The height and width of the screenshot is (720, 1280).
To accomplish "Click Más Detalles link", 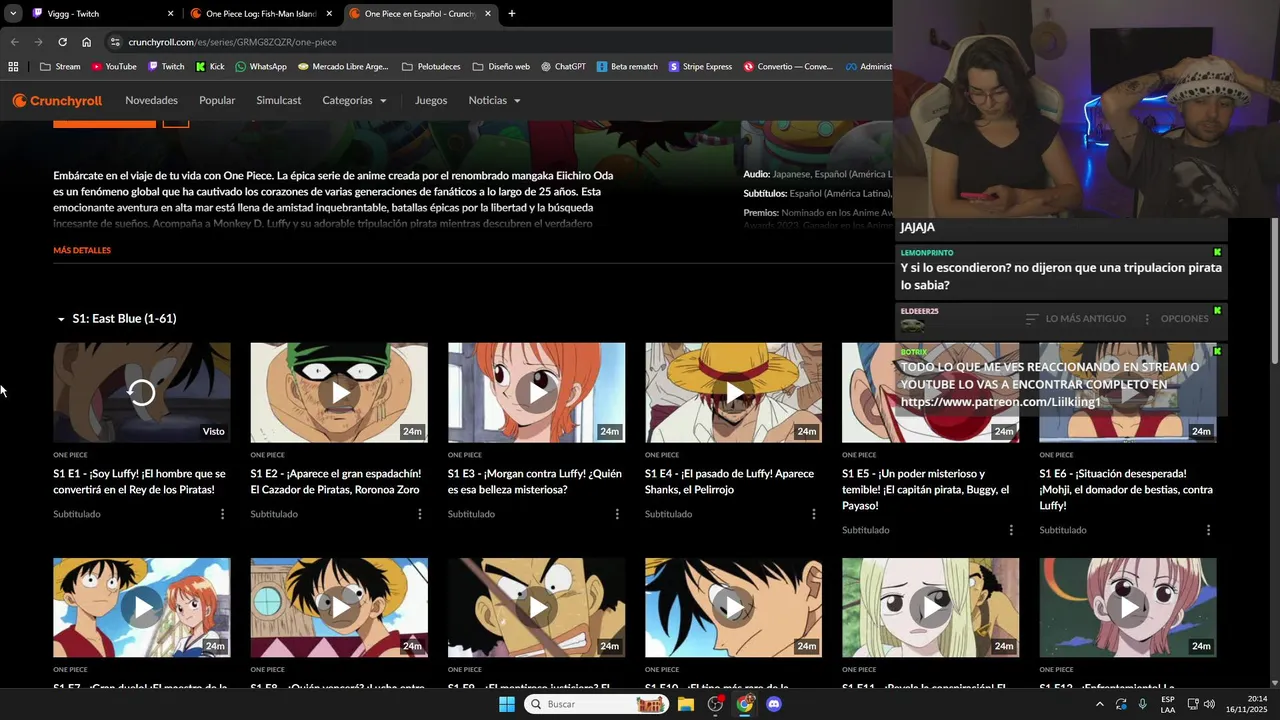I will (82, 250).
